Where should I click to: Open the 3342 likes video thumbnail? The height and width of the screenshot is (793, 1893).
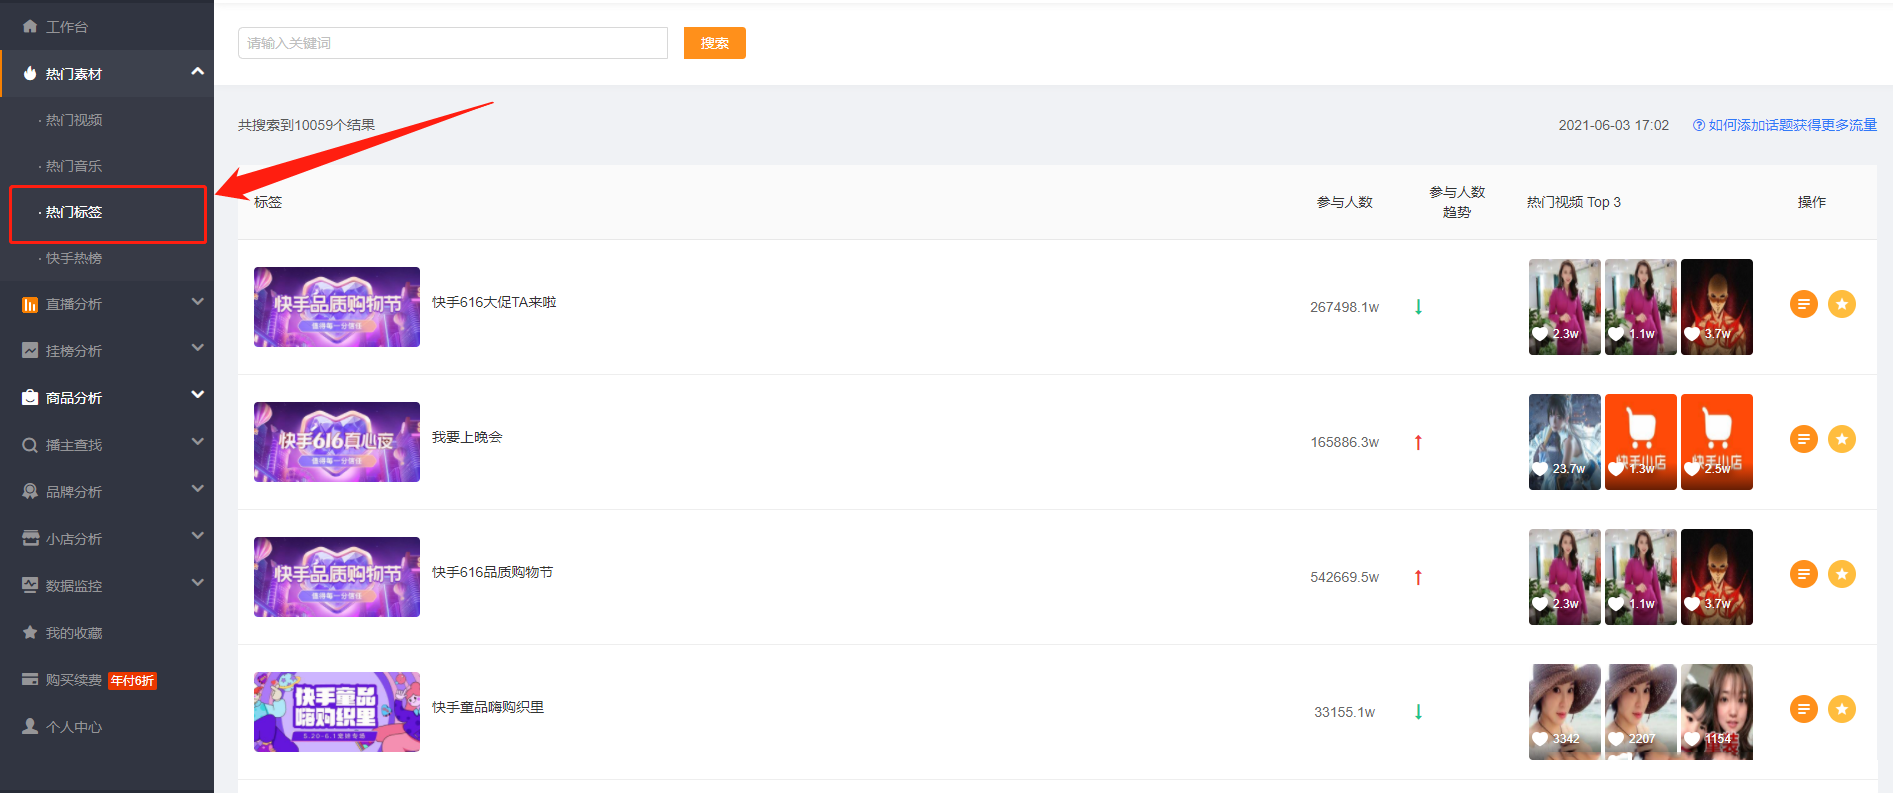1565,712
